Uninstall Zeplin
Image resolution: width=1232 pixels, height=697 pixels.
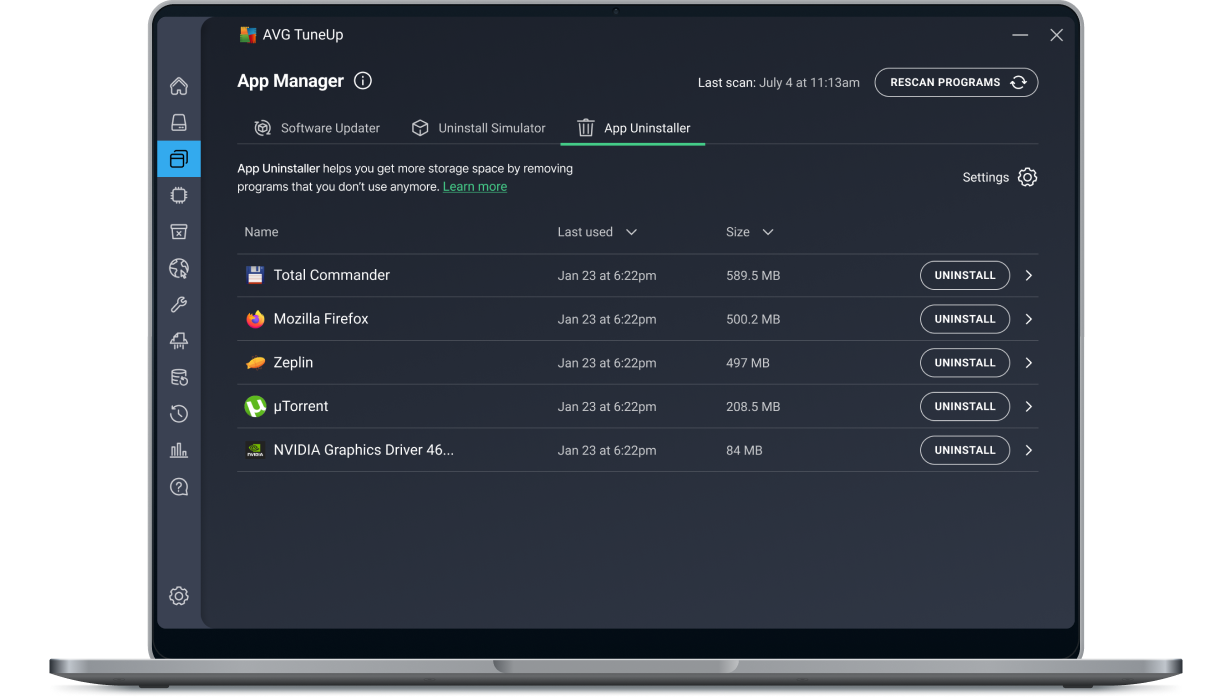(965, 363)
